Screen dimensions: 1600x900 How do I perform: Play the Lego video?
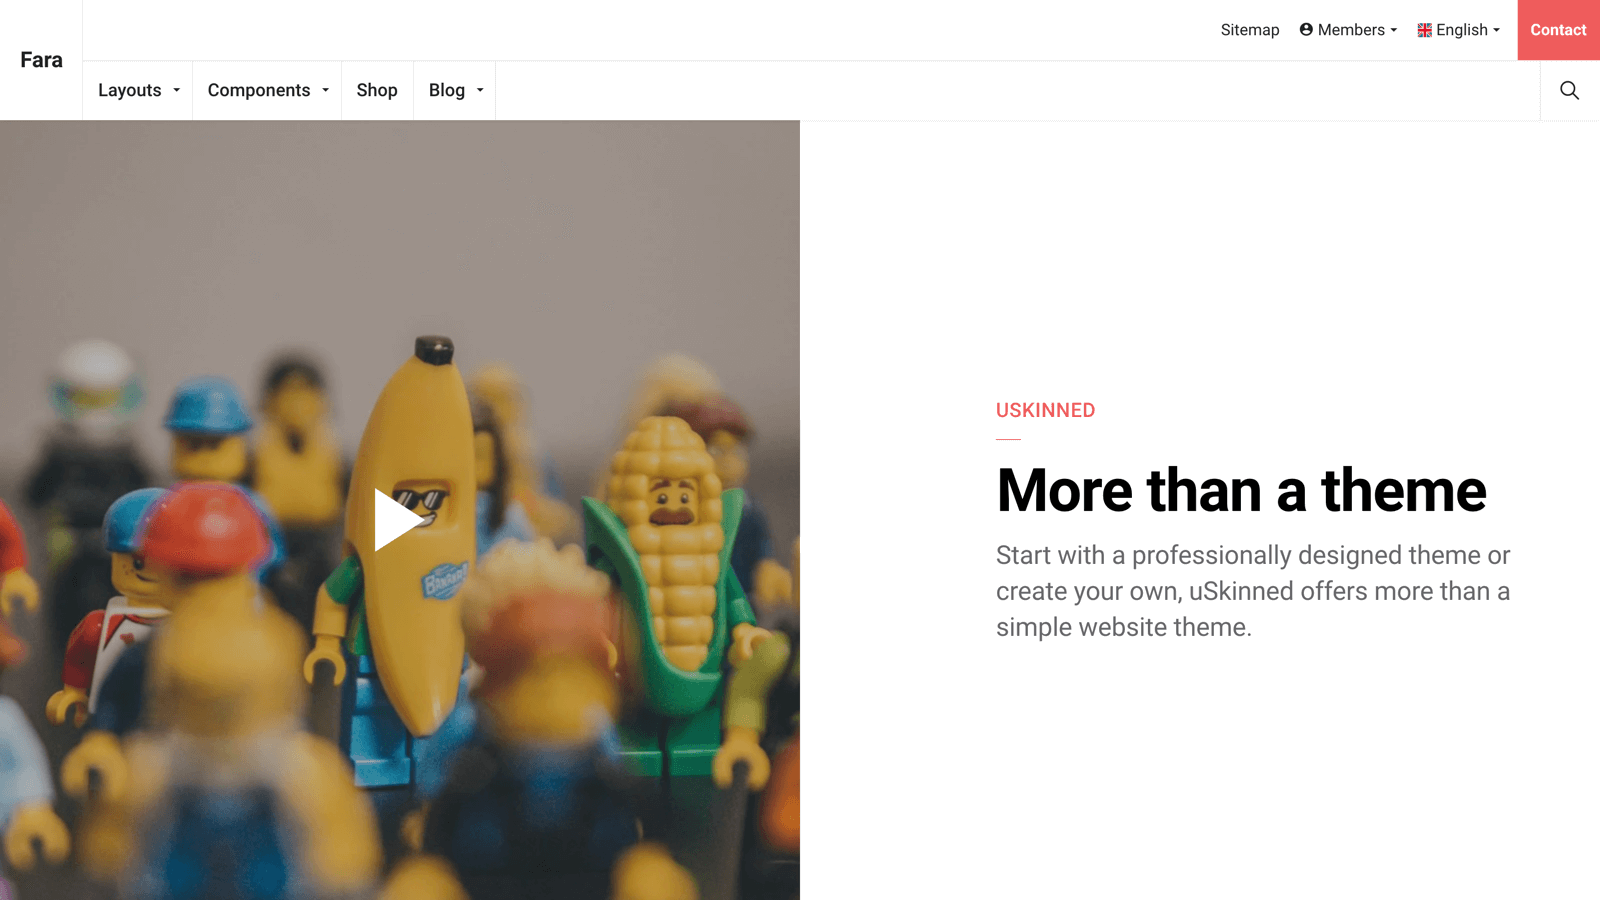click(x=398, y=519)
